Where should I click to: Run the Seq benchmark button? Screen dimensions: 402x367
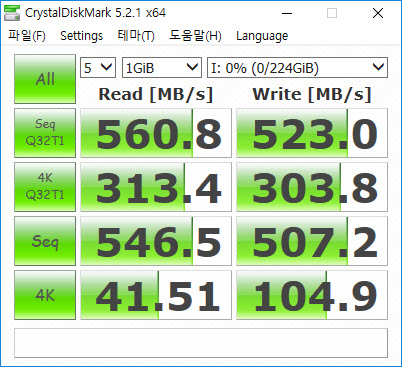point(45,241)
